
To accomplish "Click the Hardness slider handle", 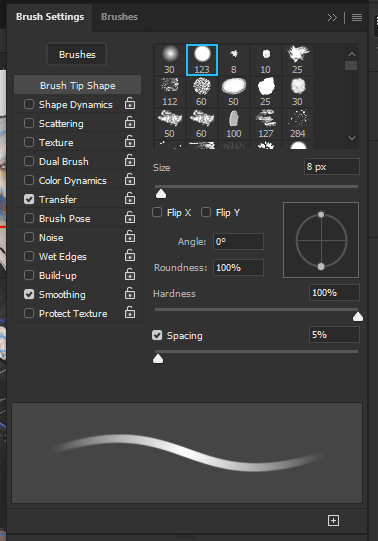I will 358,316.
